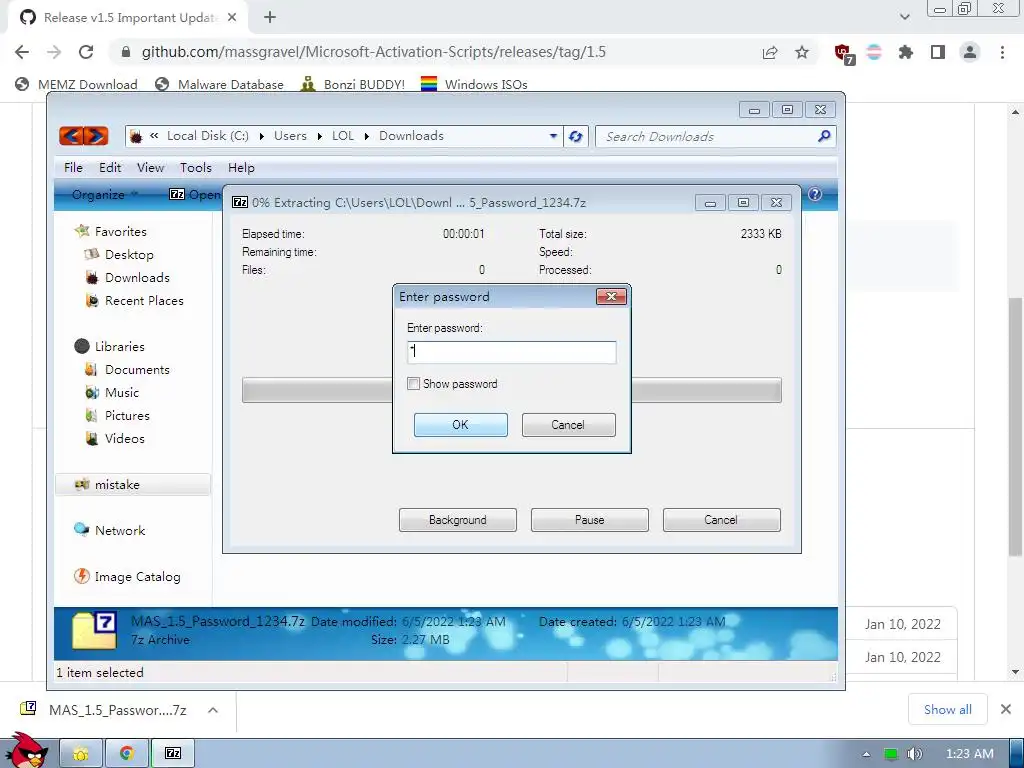Open the Edit menu in Explorer
This screenshot has width=1024, height=768.
(110, 168)
